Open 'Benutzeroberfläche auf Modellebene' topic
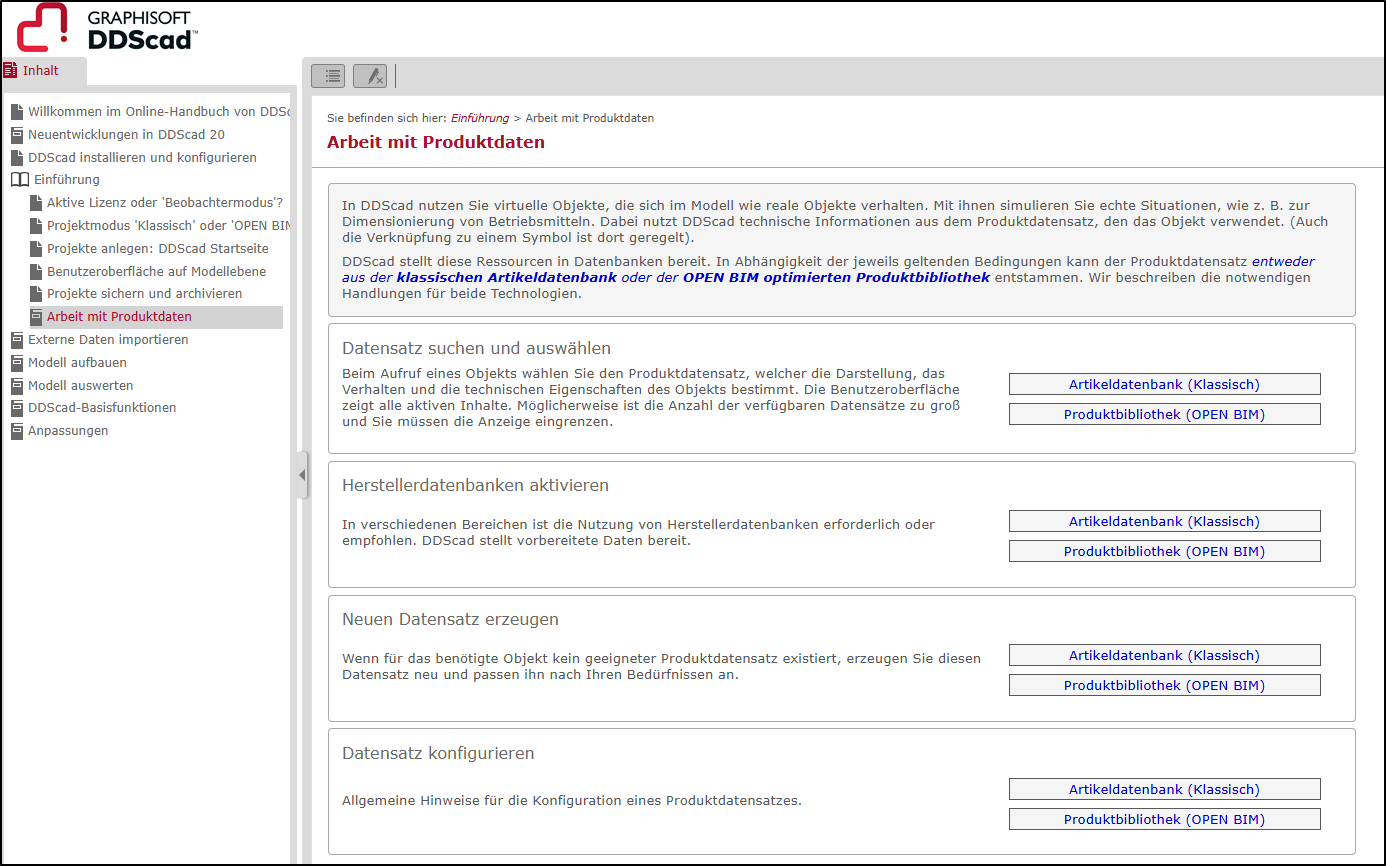The height and width of the screenshot is (866, 1386). (147, 272)
